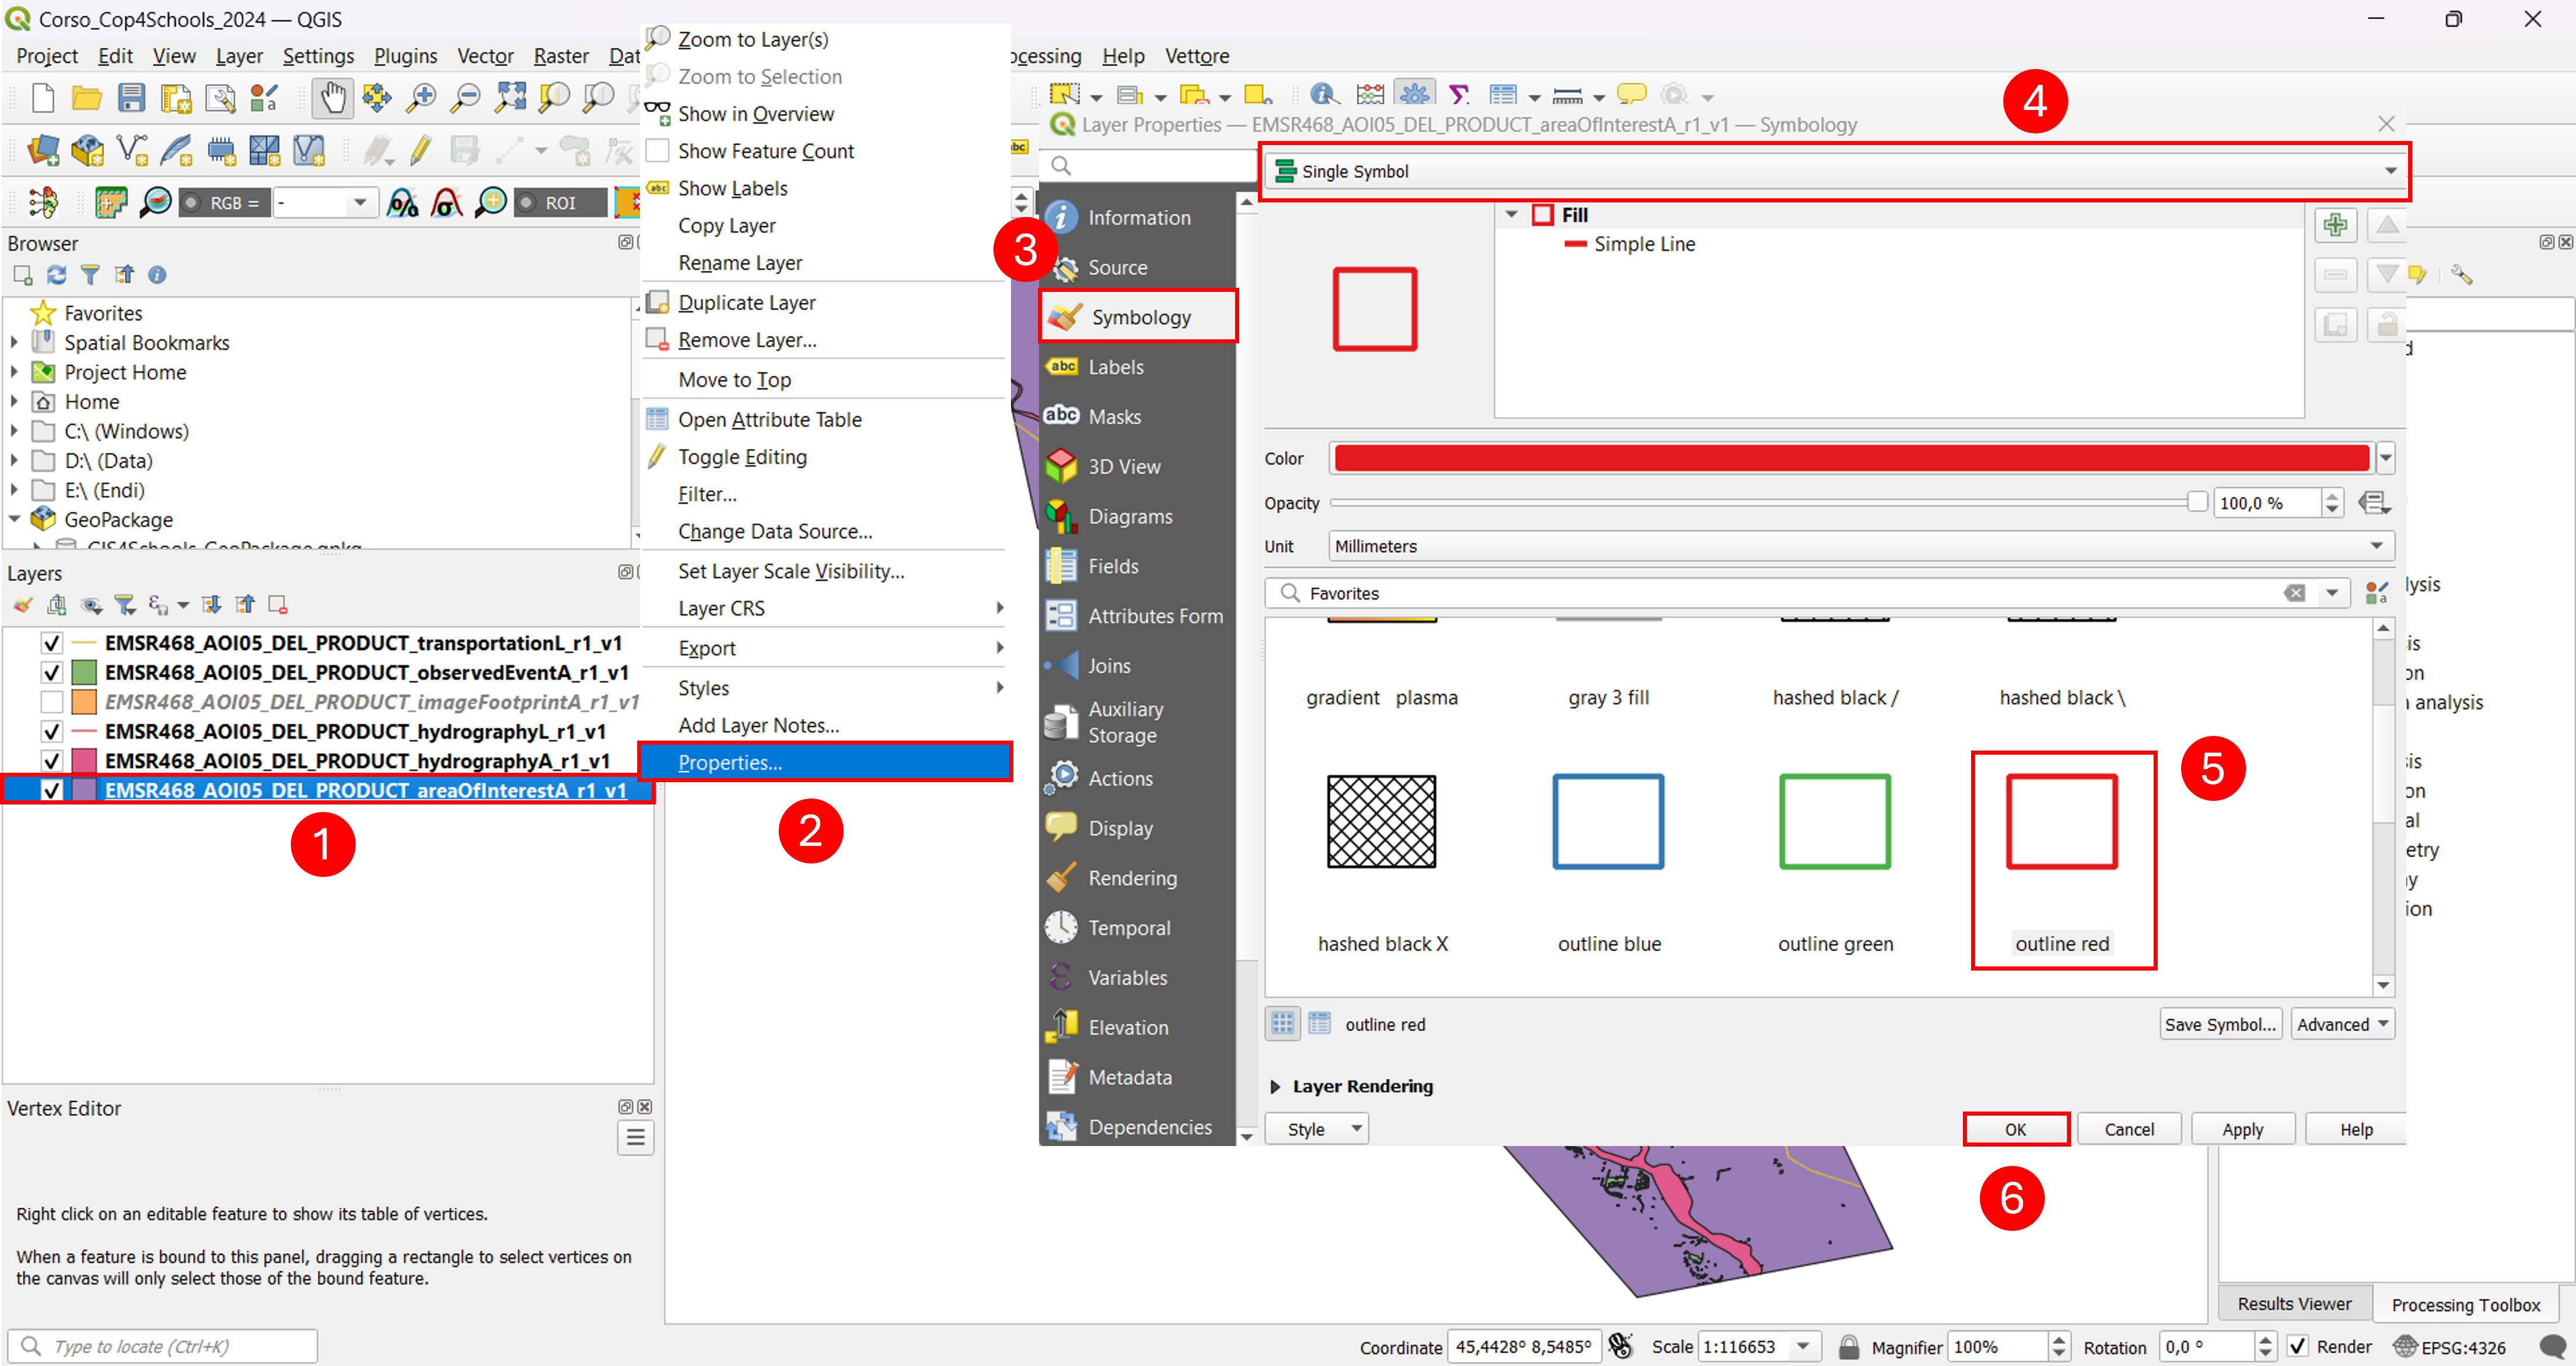This screenshot has width=2576, height=1366.
Task: Click the red Color swatch bar
Action: [x=1850, y=458]
